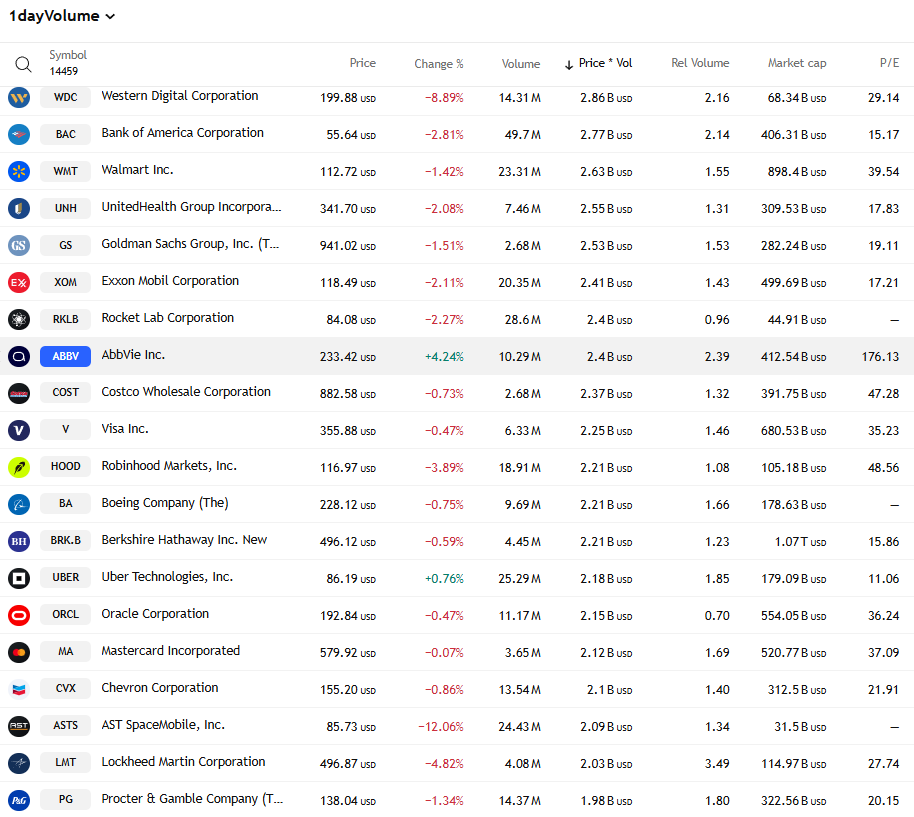Click Bank of America volume 49.7 M
Viewport: 914px width, 817px height.
coord(522,135)
